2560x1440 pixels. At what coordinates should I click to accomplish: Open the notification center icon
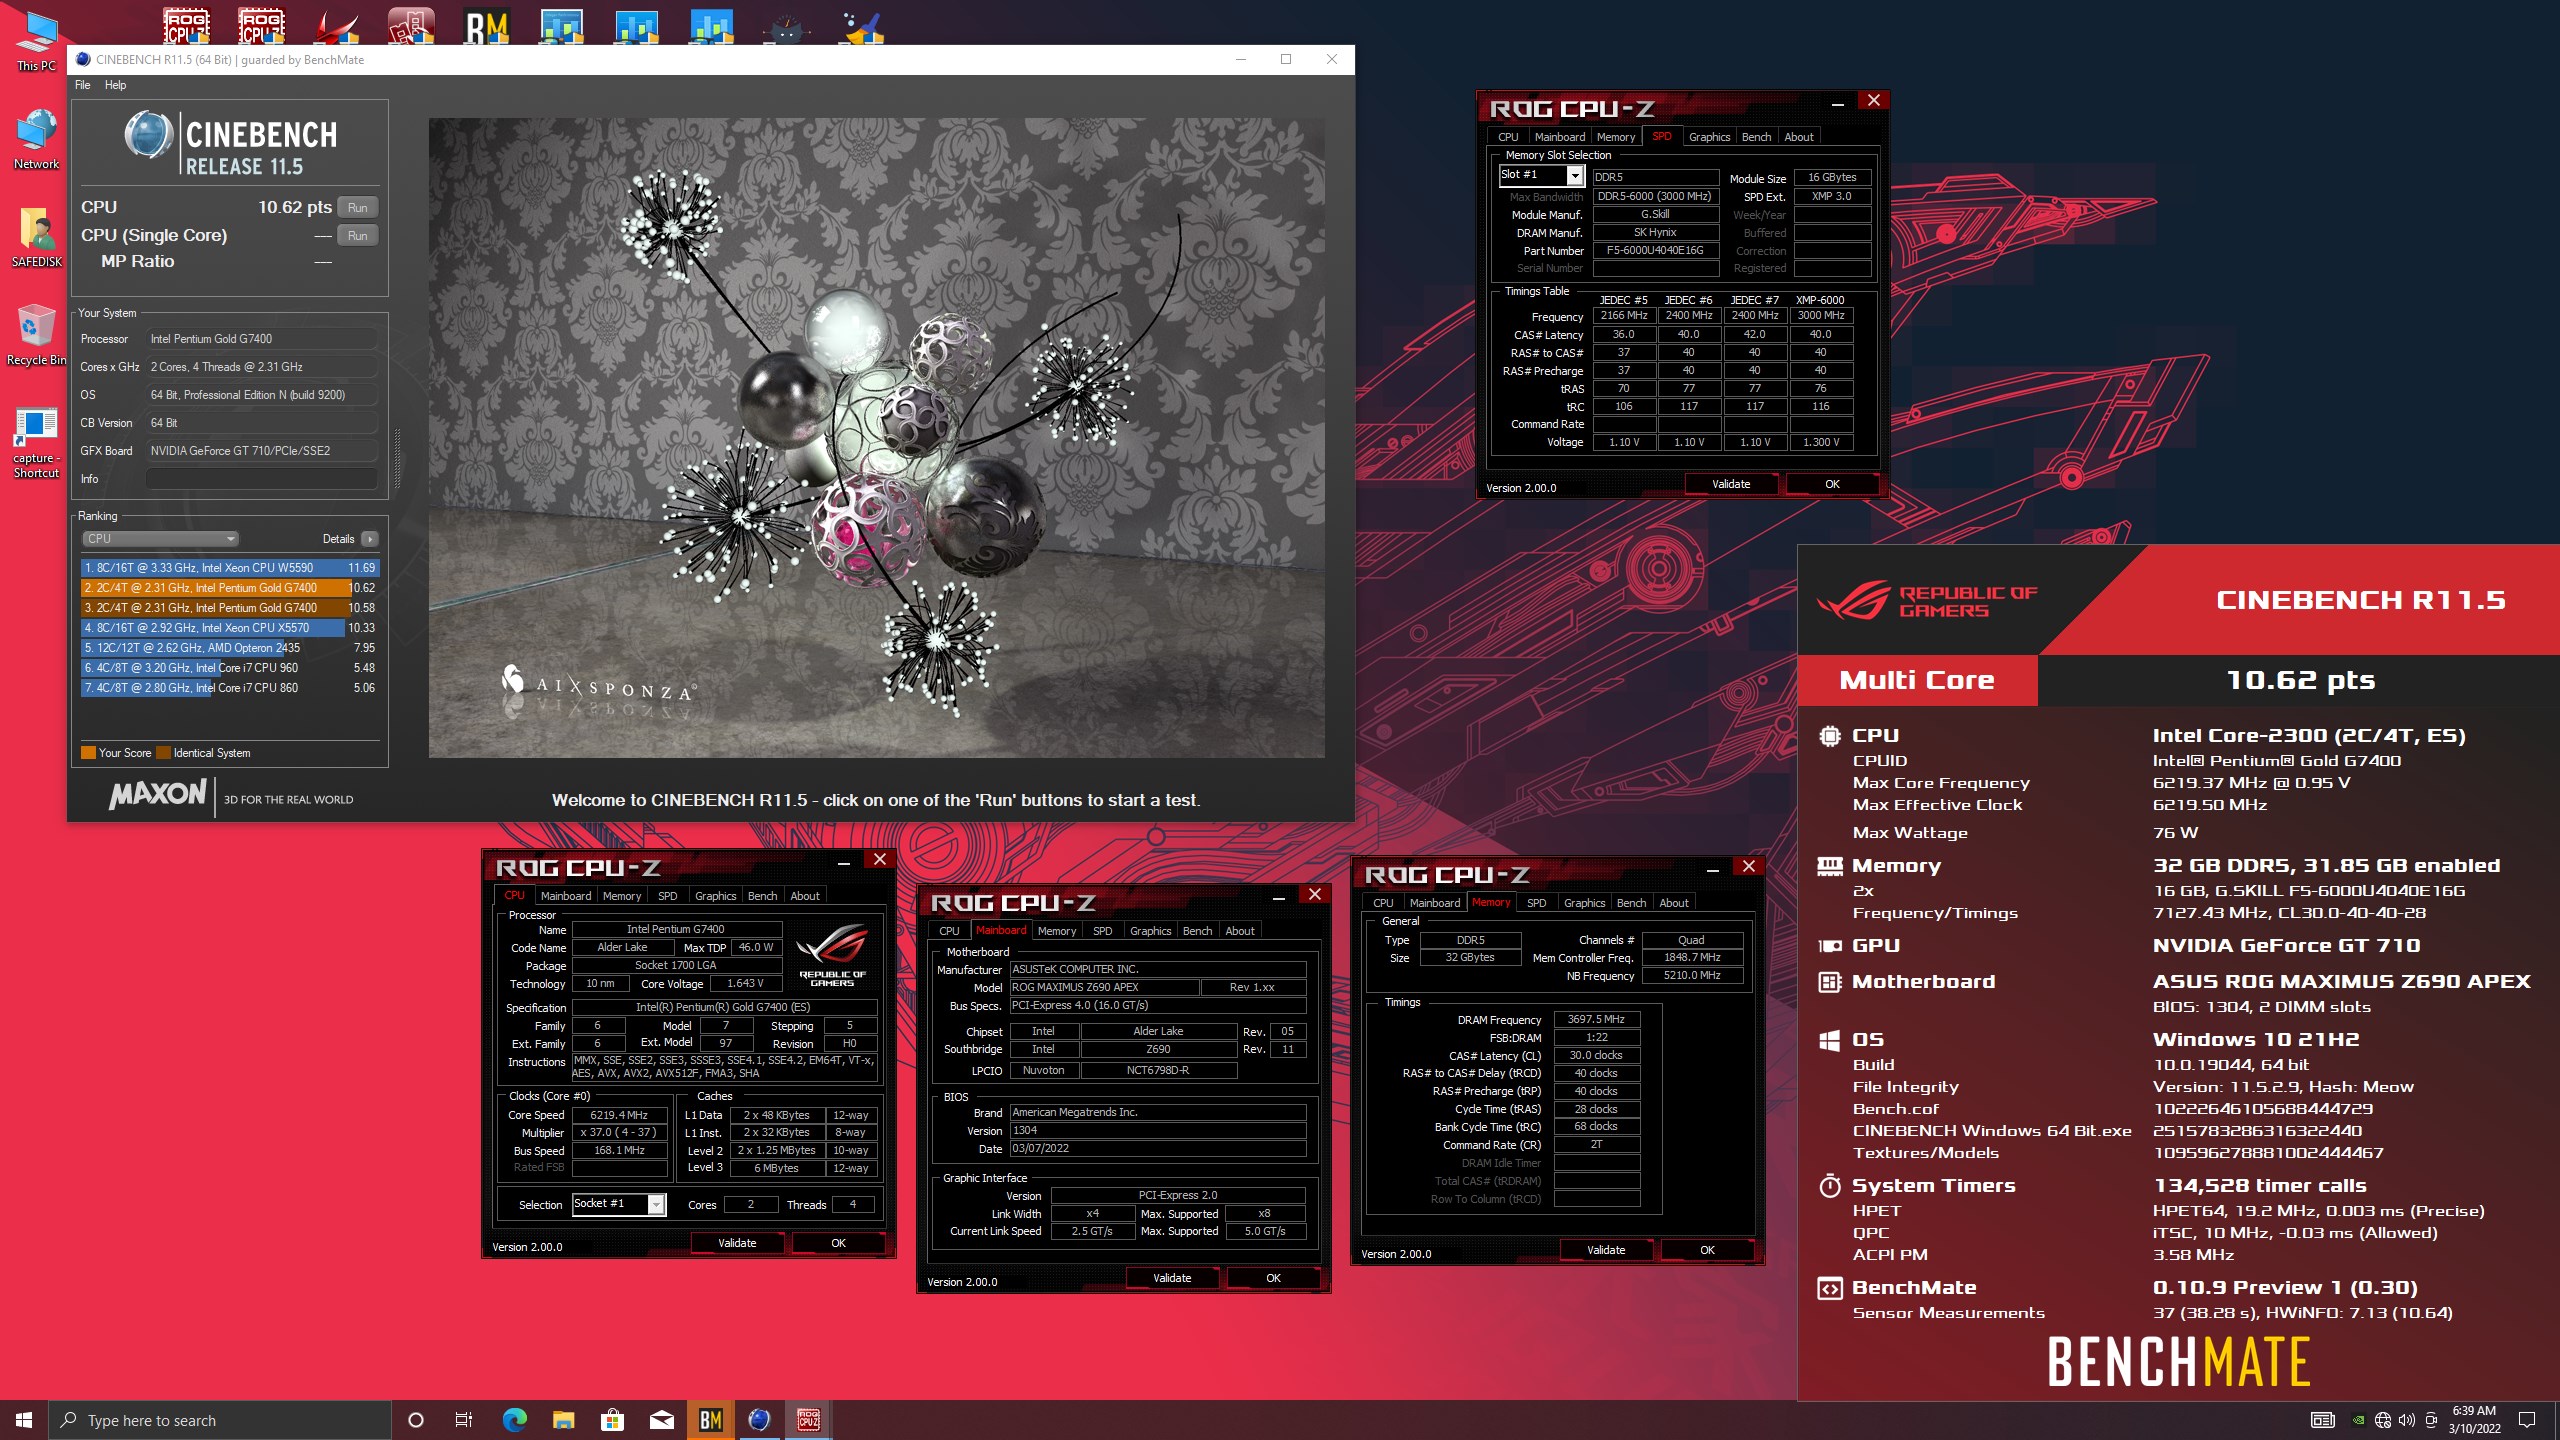[x=2527, y=1420]
